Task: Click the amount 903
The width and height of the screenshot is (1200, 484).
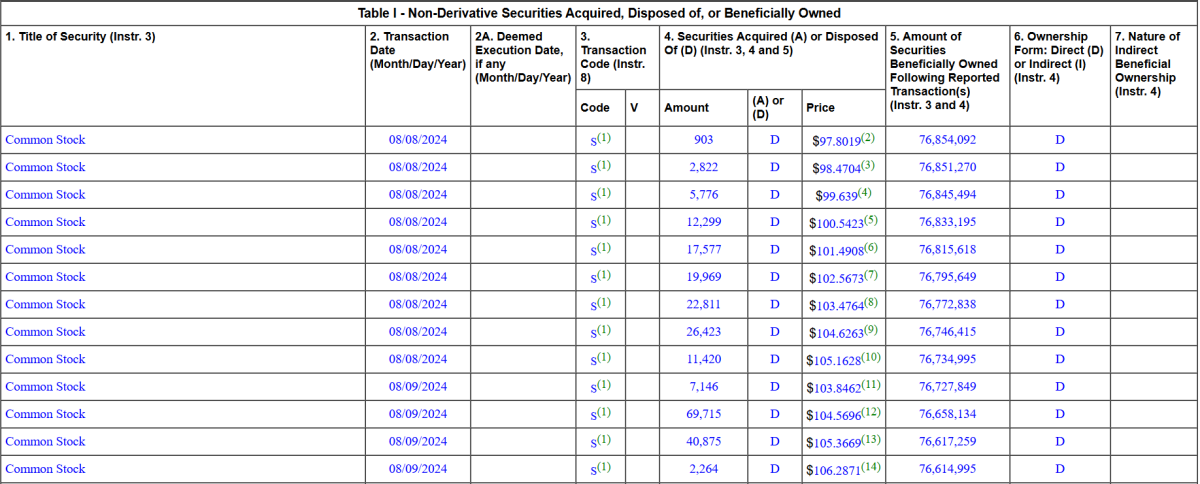Action: click(x=703, y=140)
